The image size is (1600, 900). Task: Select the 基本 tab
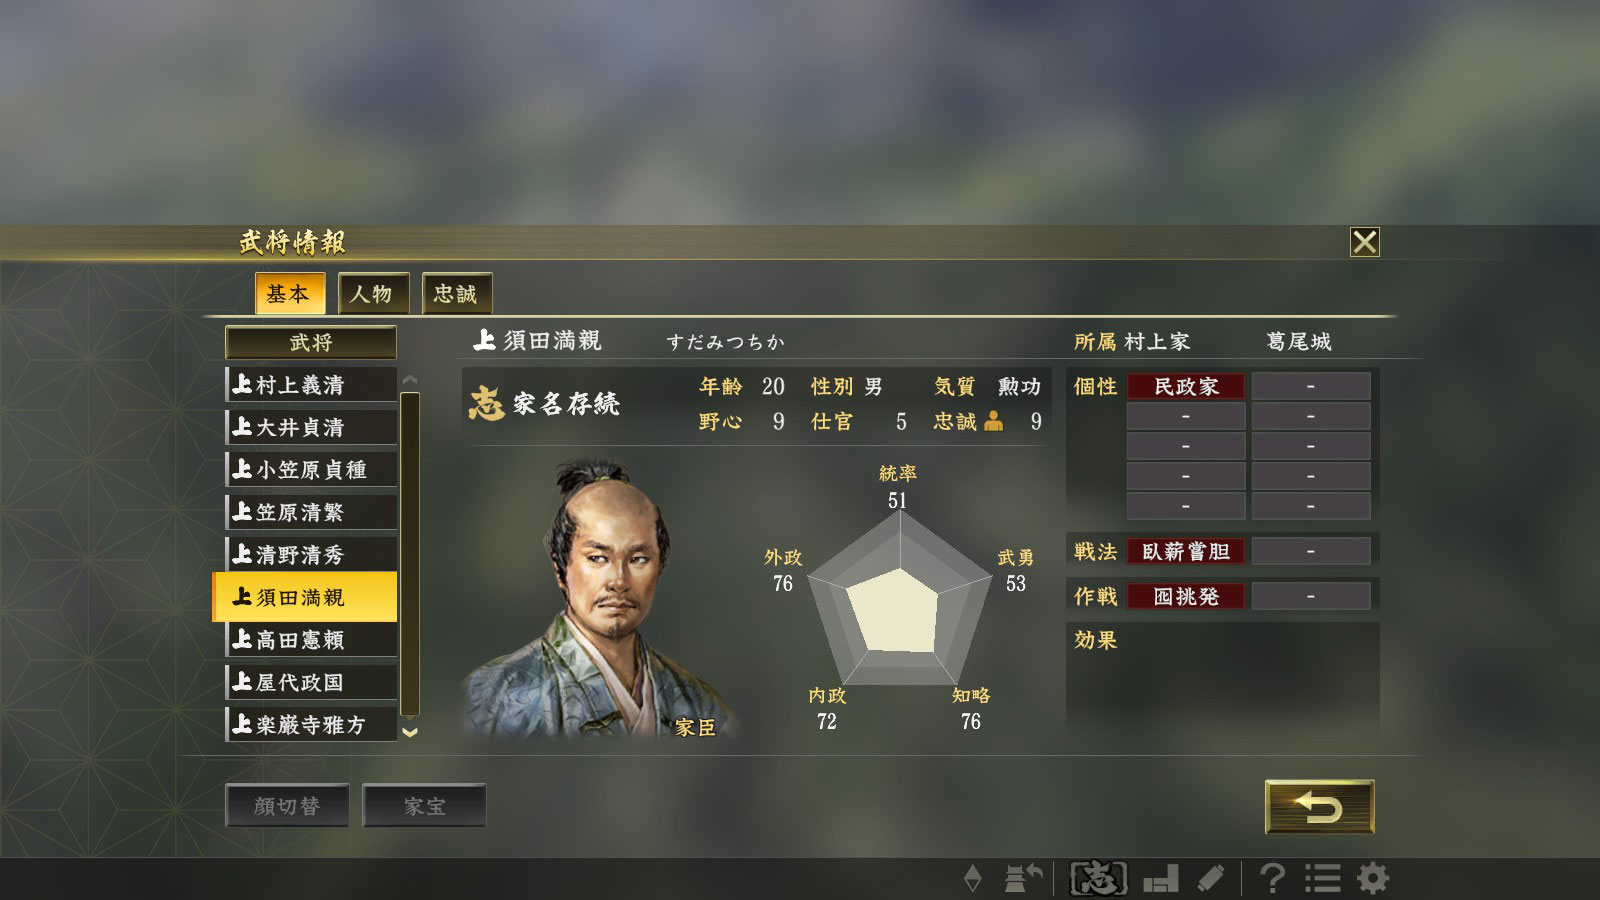coord(289,294)
